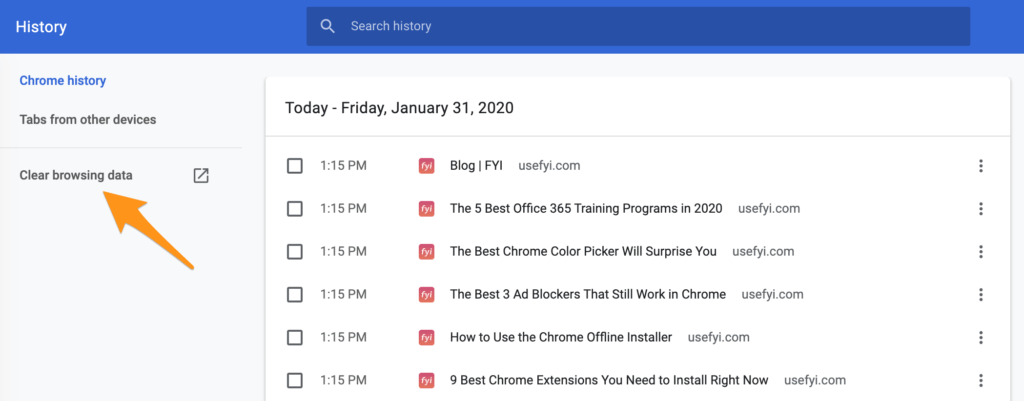Switch to Tabs from other devices
1024x401 pixels.
point(88,120)
